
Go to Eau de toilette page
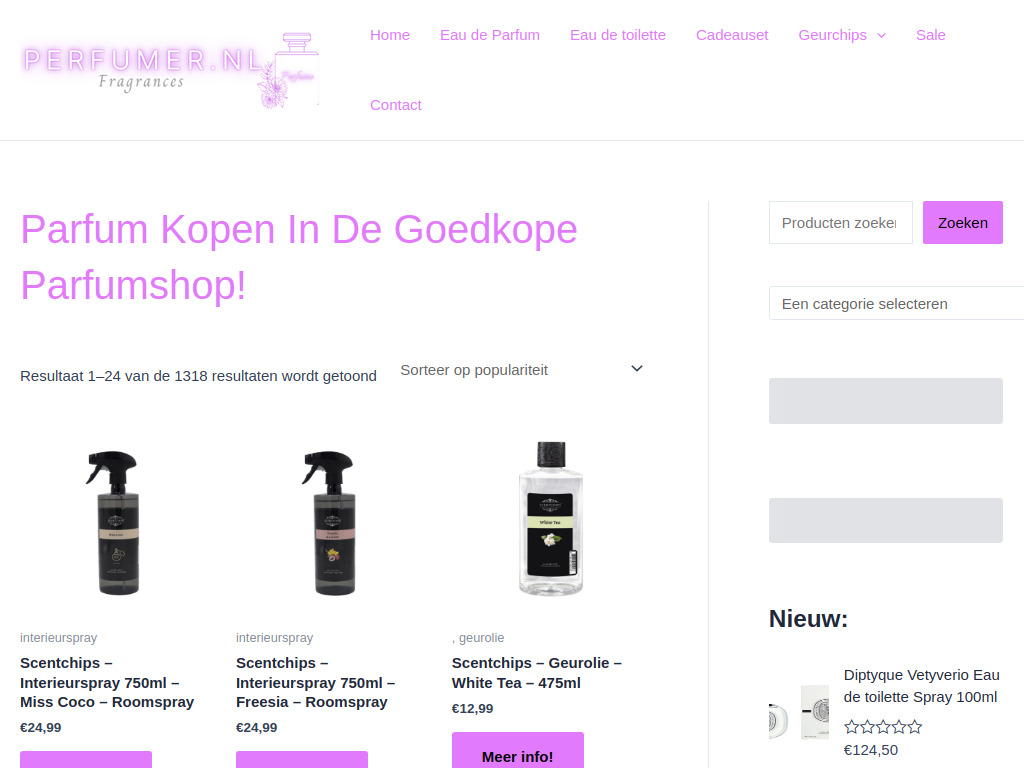pyautogui.click(x=618, y=35)
